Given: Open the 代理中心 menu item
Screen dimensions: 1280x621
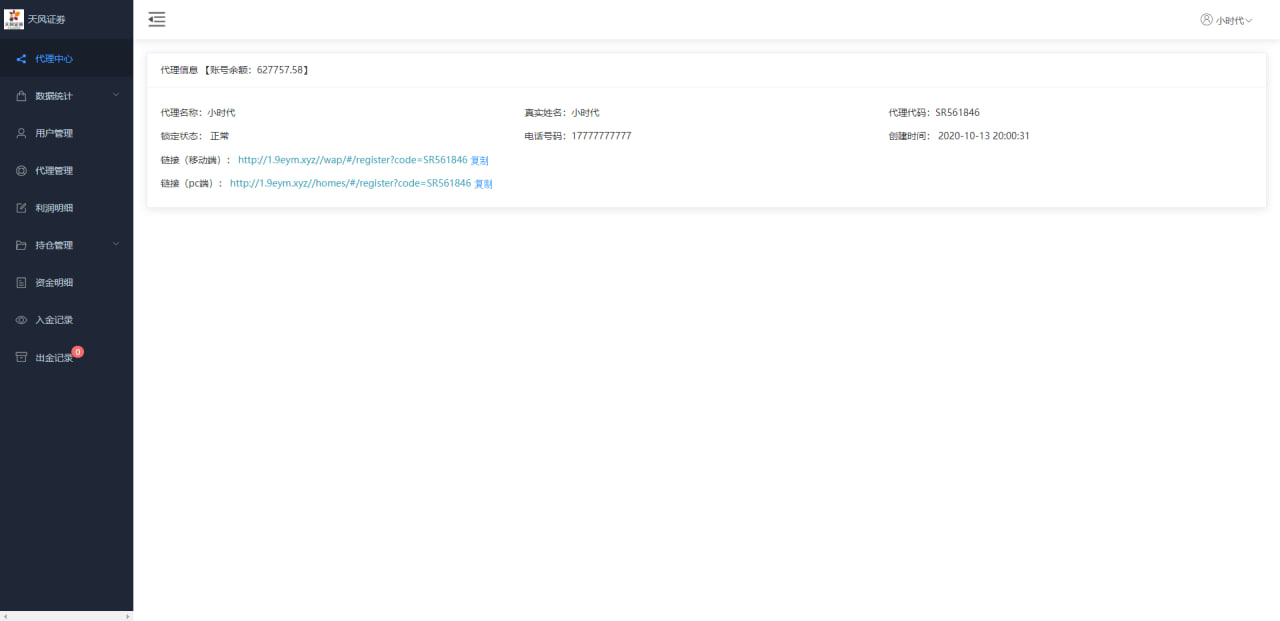Looking at the screenshot, I should (x=66, y=59).
